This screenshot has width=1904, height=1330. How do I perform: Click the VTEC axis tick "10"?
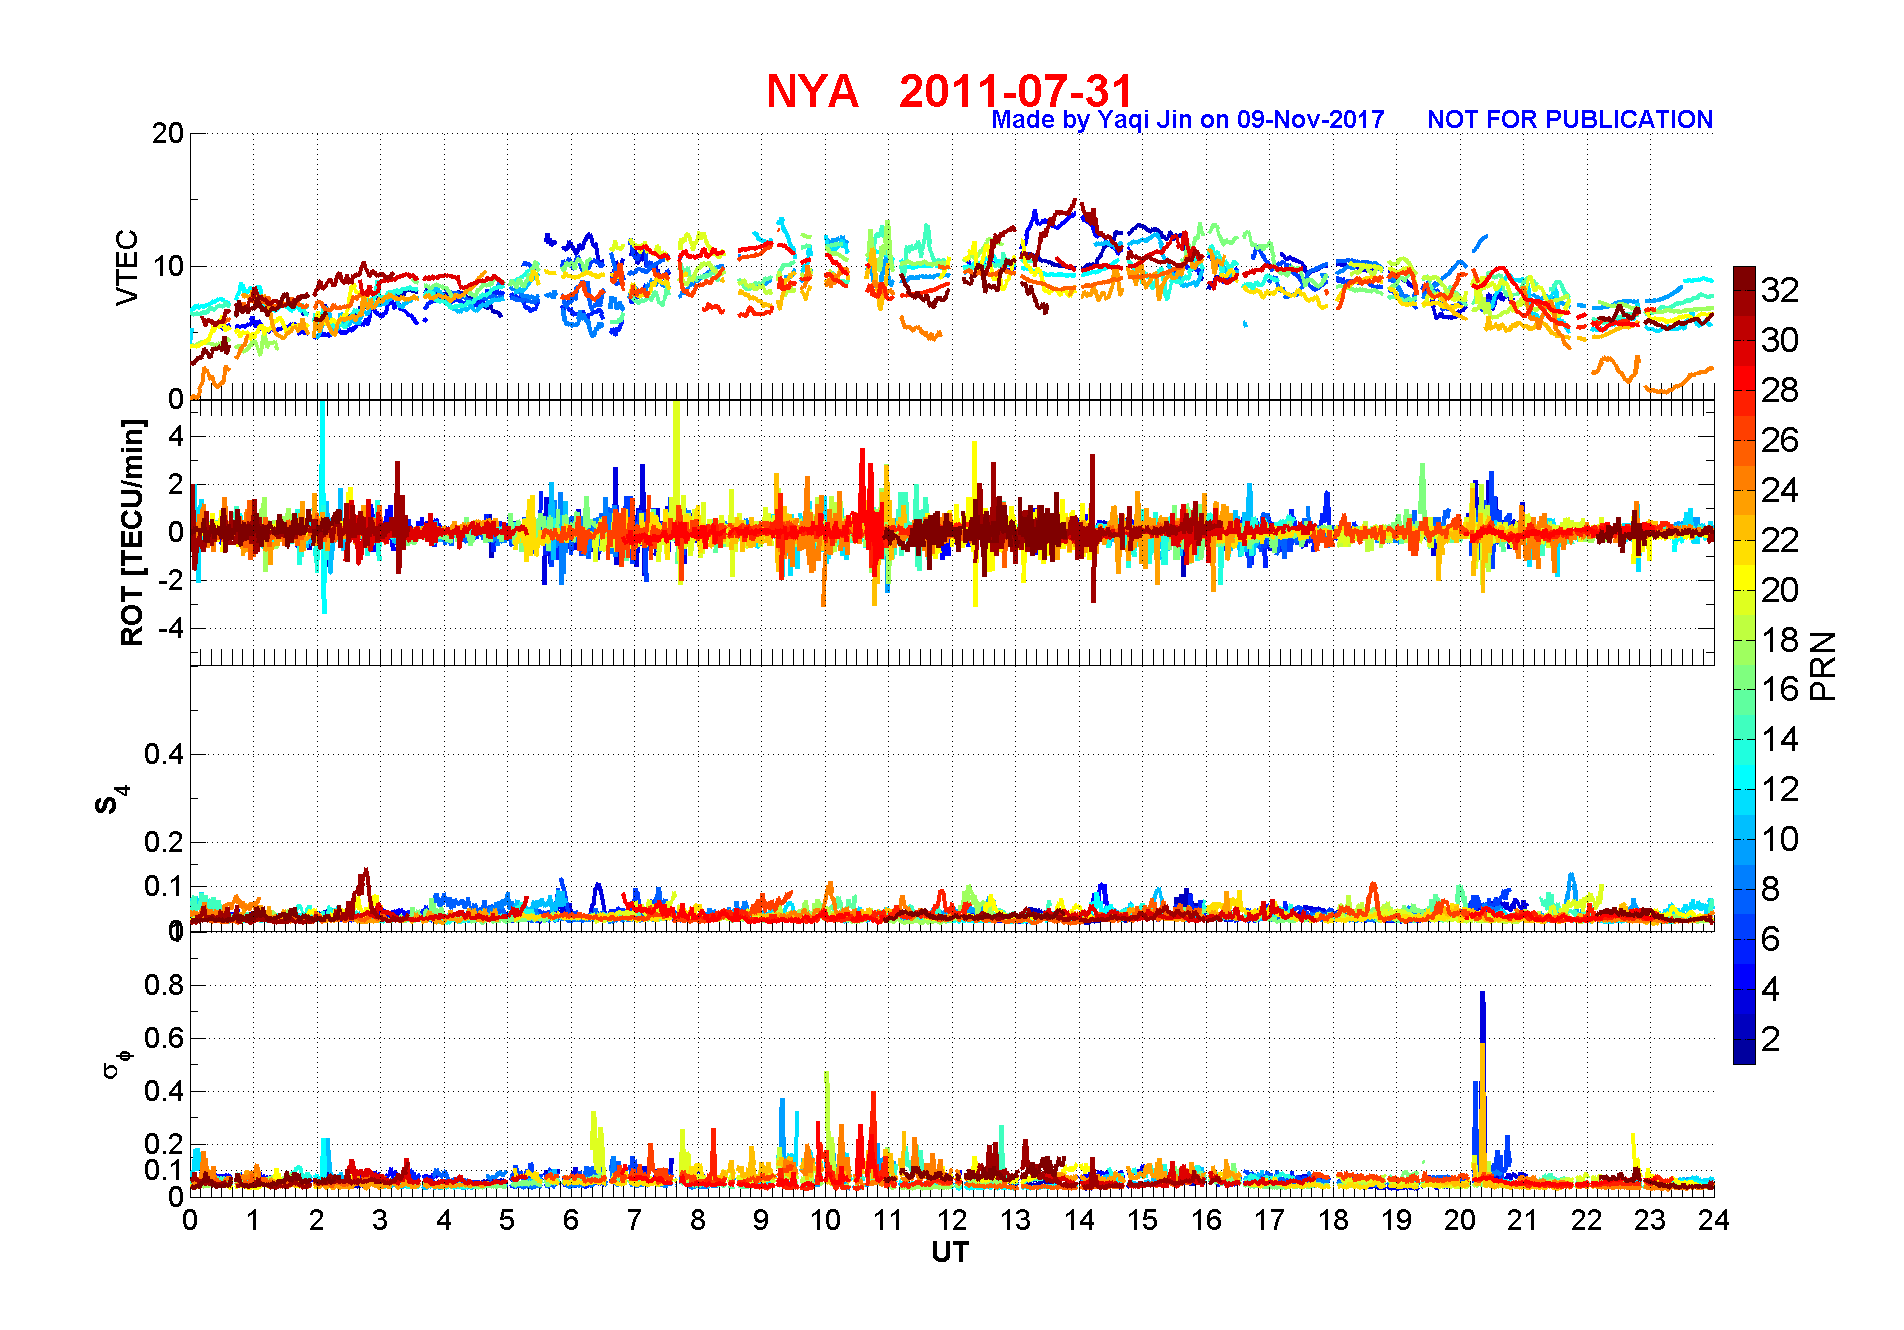(168, 266)
